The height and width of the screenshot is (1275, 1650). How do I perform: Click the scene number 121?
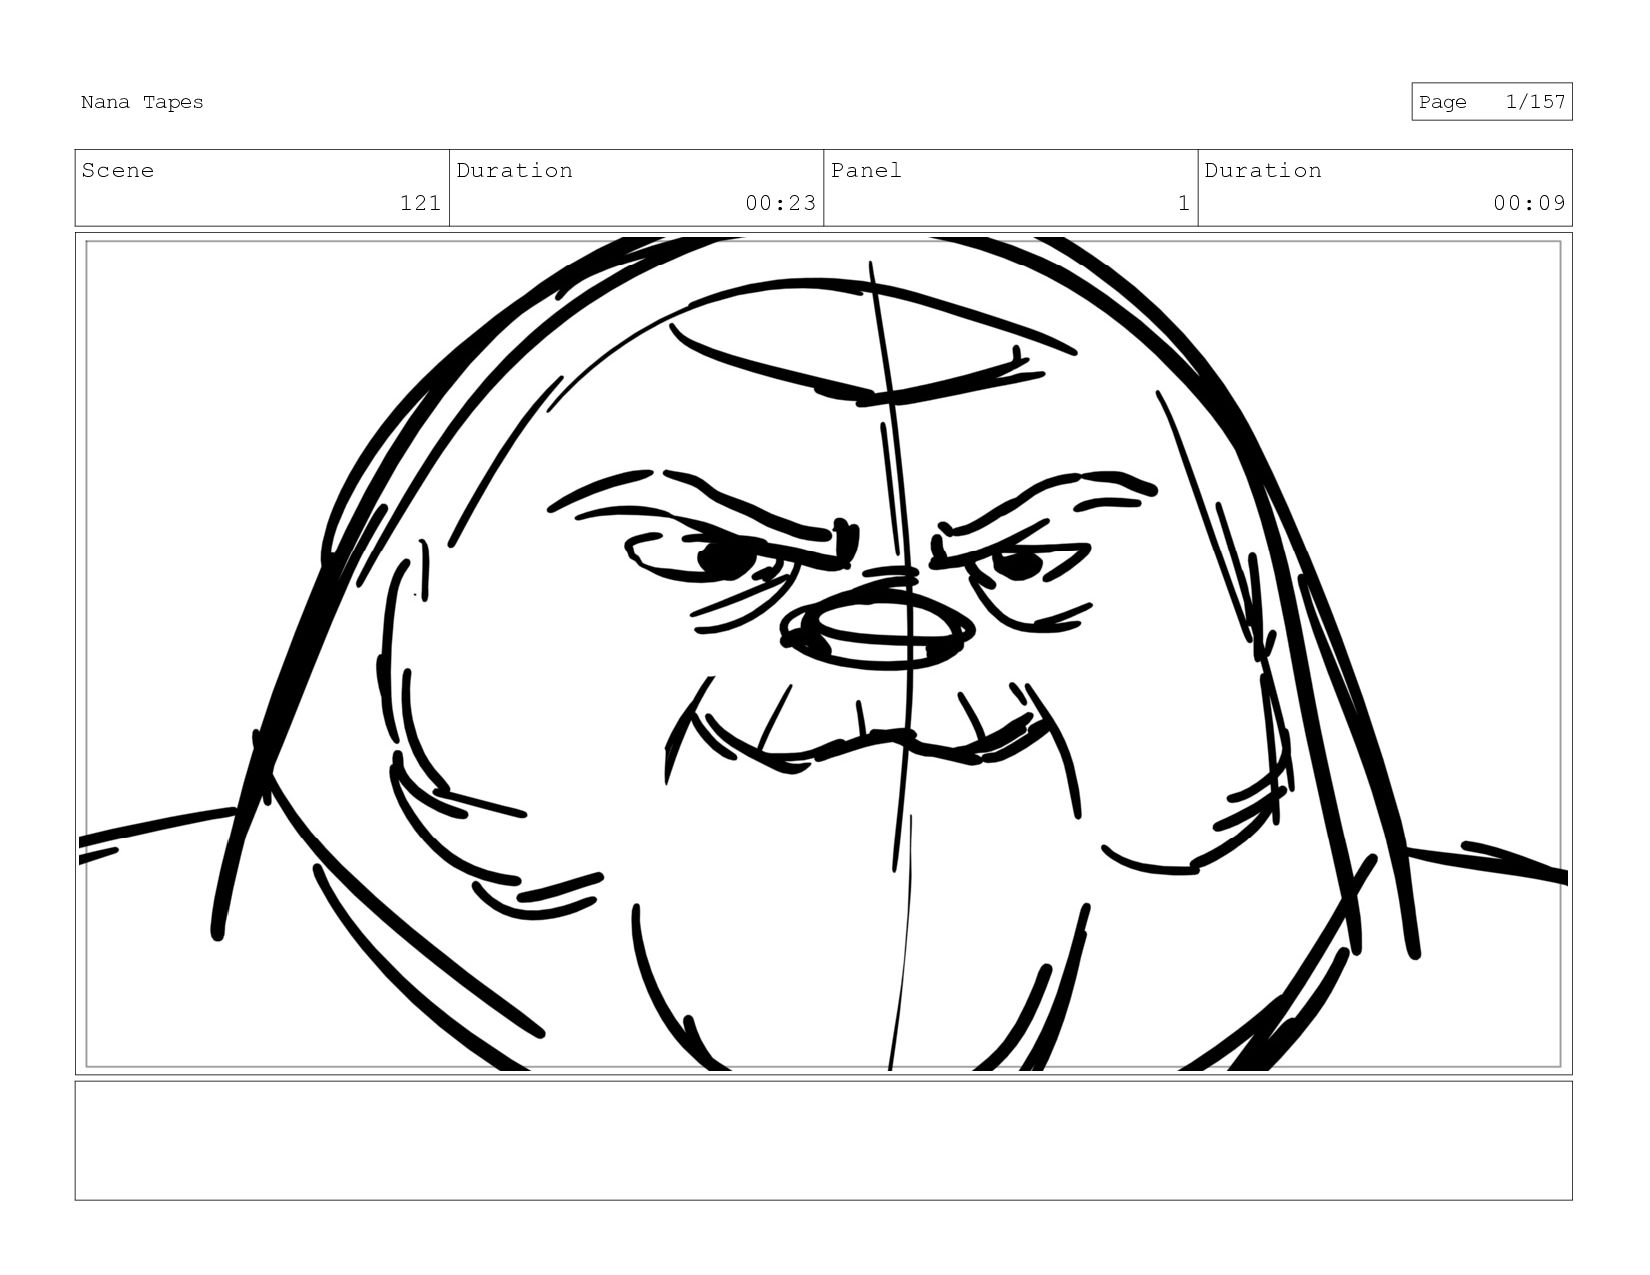(420, 203)
